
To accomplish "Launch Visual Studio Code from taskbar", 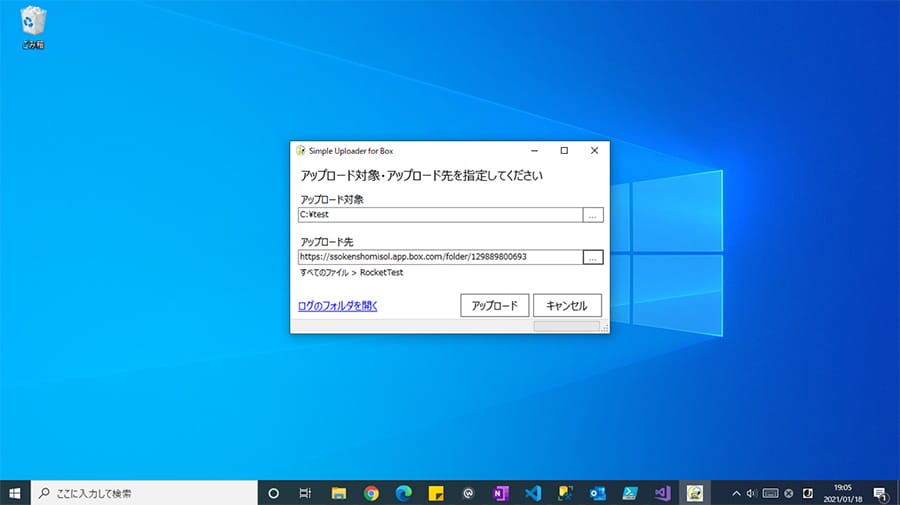I will click(532, 493).
